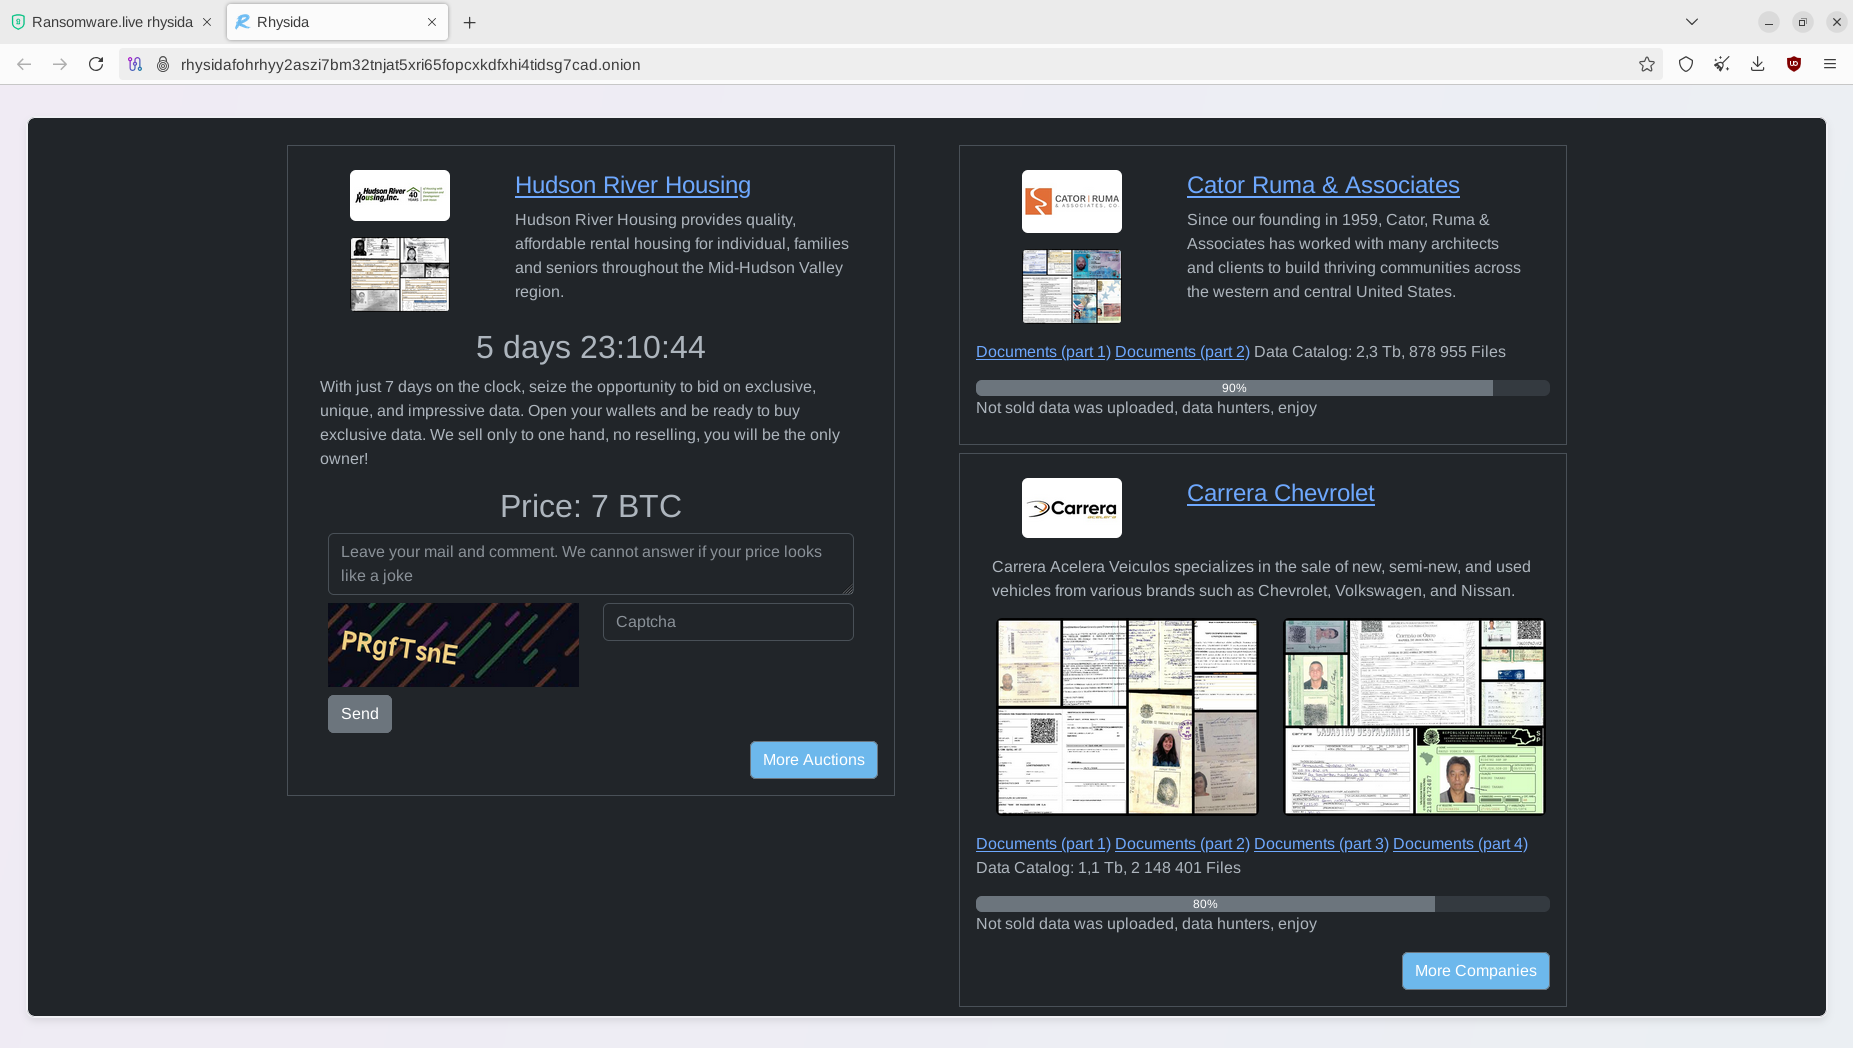Click the Send button under the captcha
Viewport: 1853px width, 1048px height.
359,713
